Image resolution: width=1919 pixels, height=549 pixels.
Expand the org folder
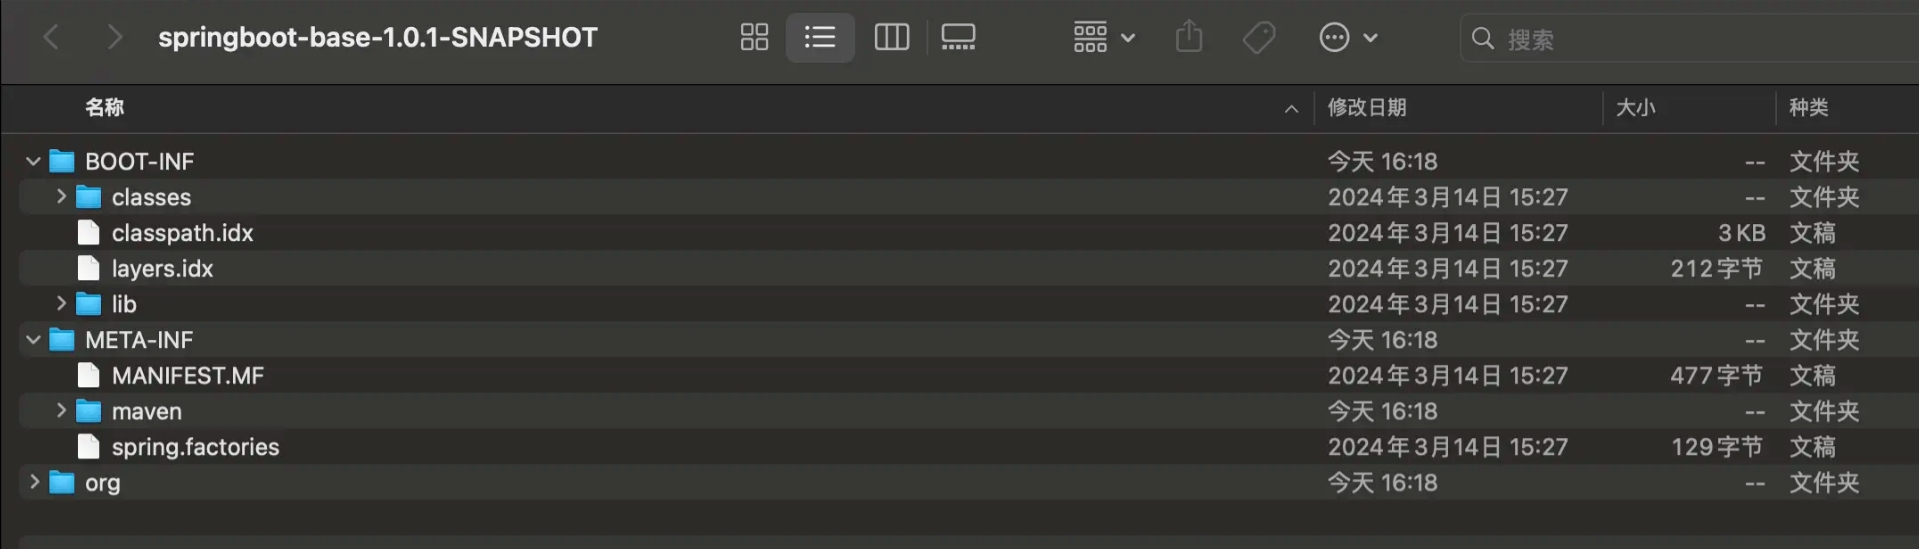tap(34, 482)
